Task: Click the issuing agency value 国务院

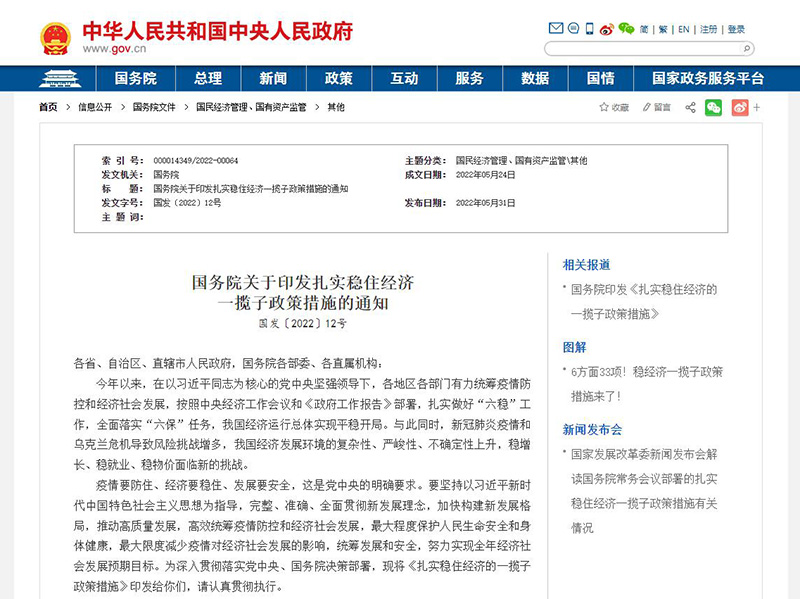Action: 166,174
